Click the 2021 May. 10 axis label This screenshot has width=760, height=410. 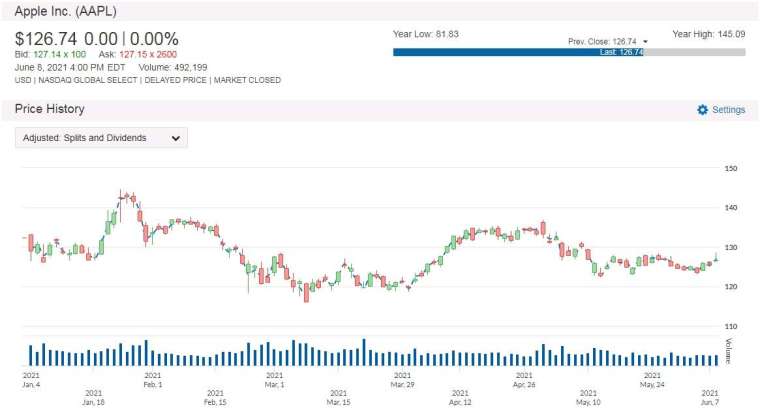(x=588, y=397)
